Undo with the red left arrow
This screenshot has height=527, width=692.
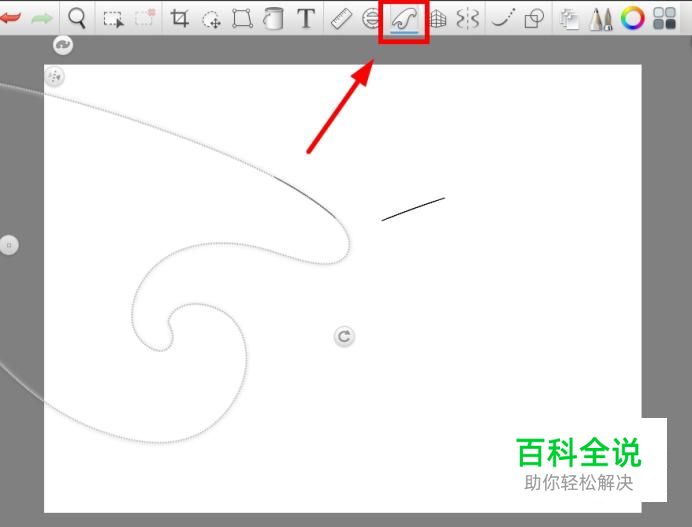coord(10,18)
